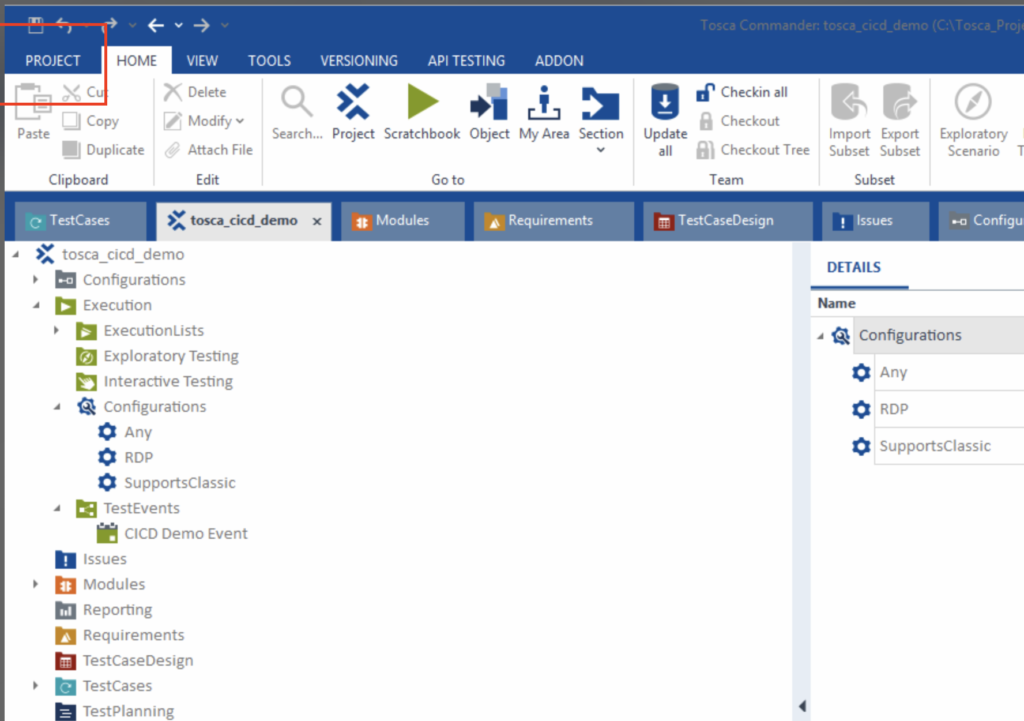The width and height of the screenshot is (1024, 721).
Task: Click Attach File in Edit group
Action: pos(208,150)
